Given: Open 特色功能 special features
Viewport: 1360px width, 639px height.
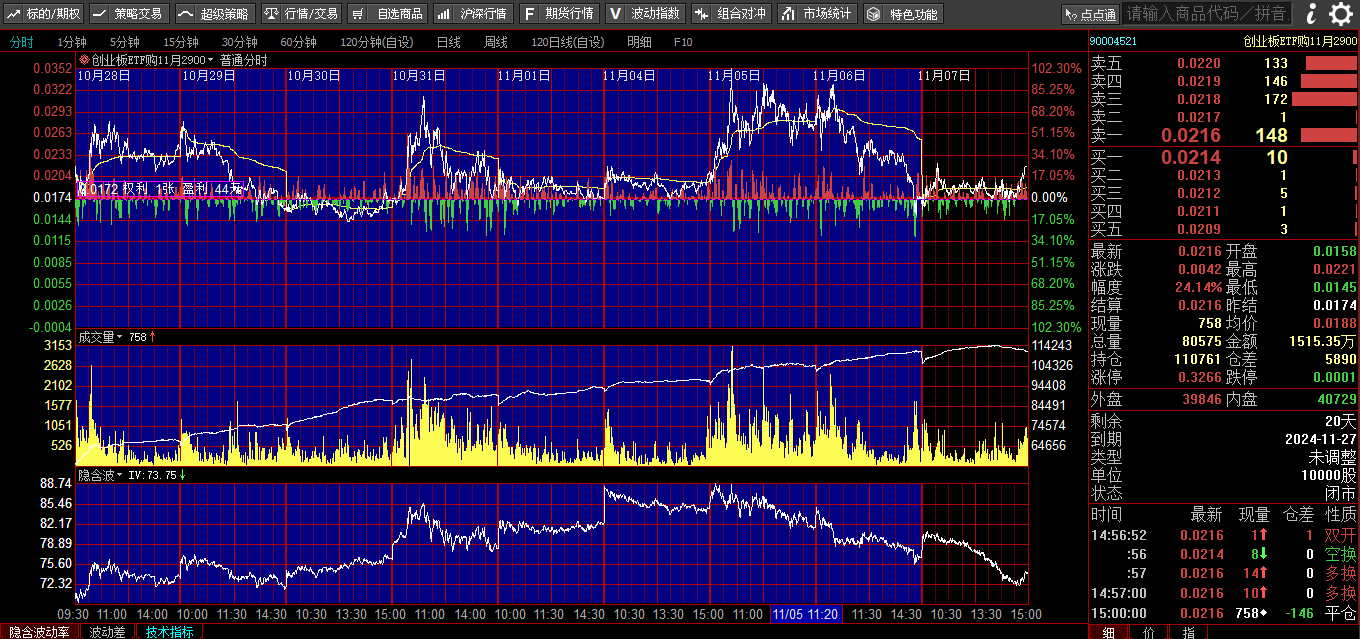Looking at the screenshot, I should pos(902,14).
